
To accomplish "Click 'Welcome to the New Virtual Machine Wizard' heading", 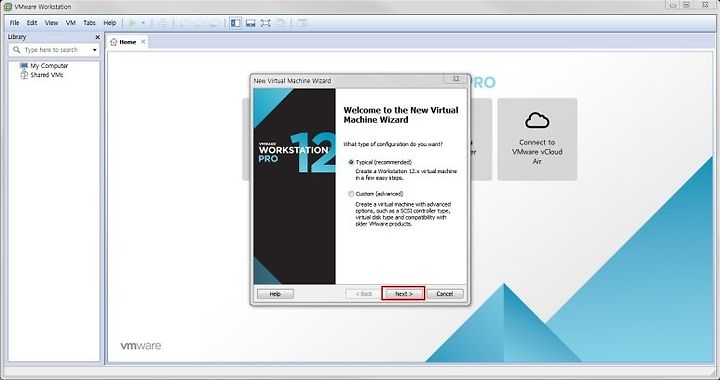I will coord(401,115).
